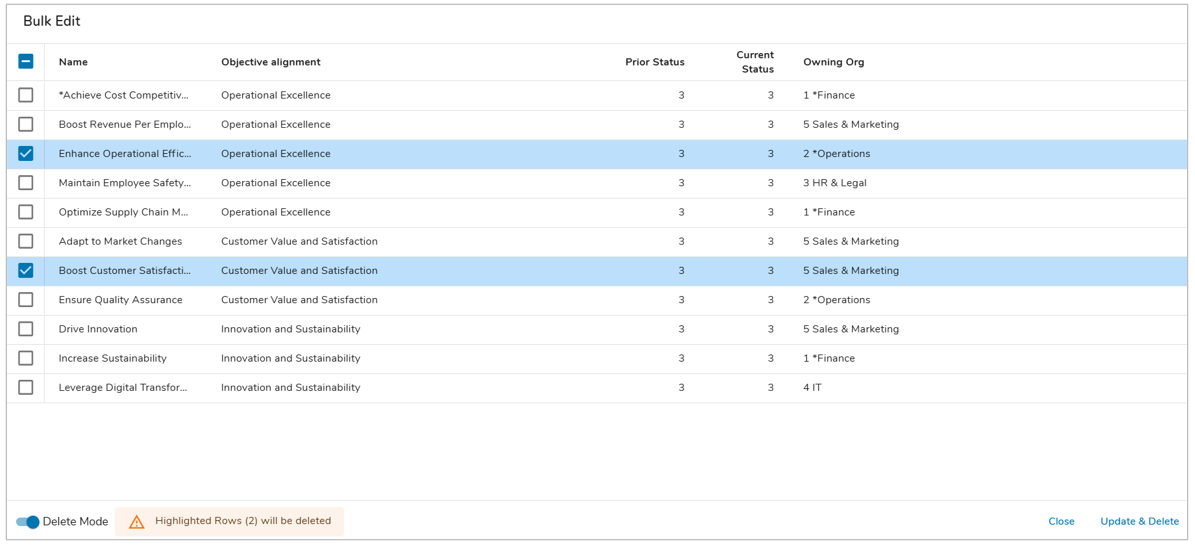
Task: Click the Update & Delete button
Action: pos(1139,522)
